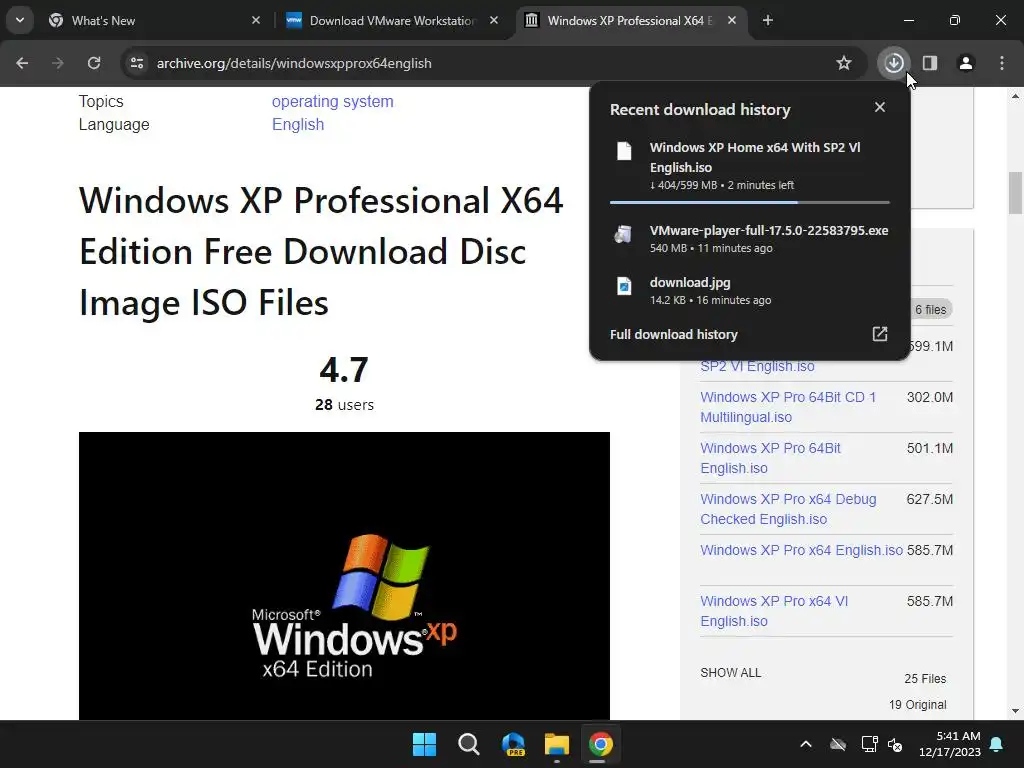Close the Windows XP Professional X64 tab
The image size is (1024, 768).
[x=732, y=20]
